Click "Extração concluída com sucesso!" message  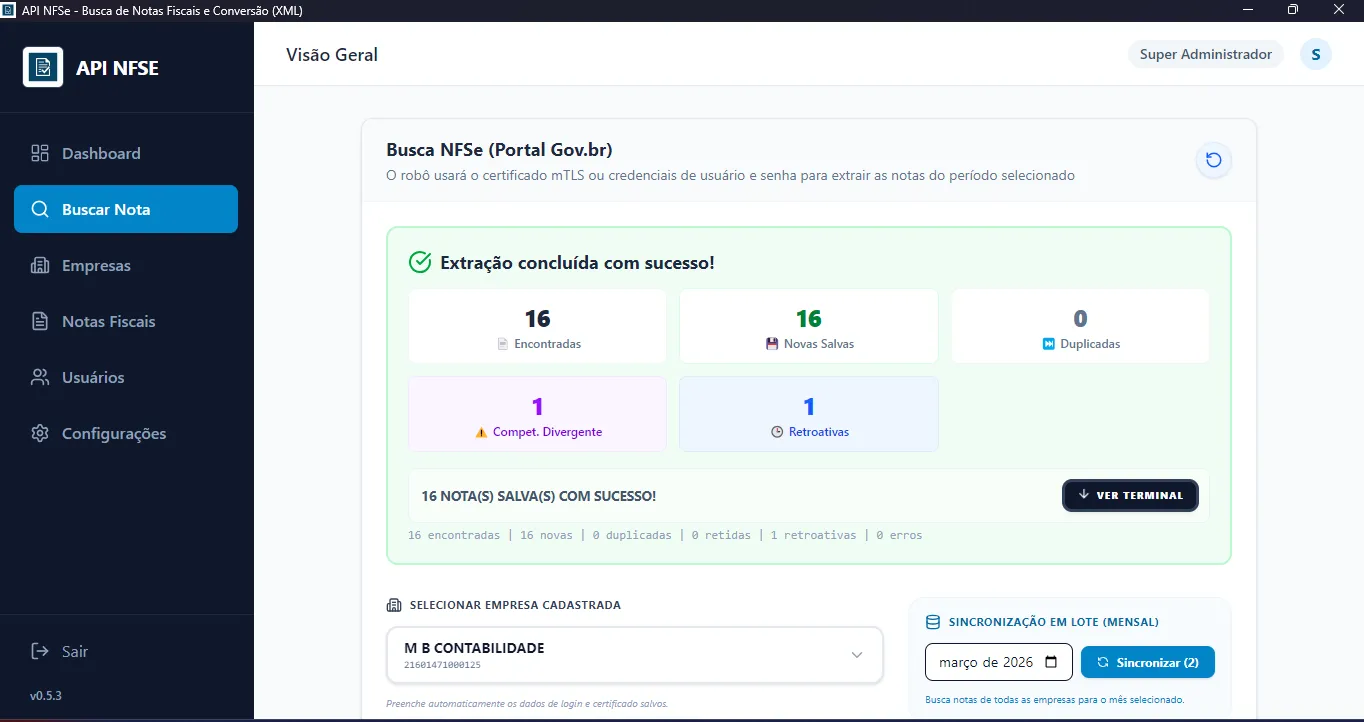[577, 263]
